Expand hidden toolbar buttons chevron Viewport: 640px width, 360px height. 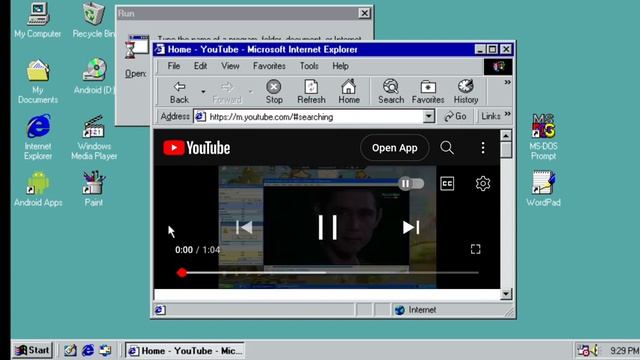[x=507, y=82]
